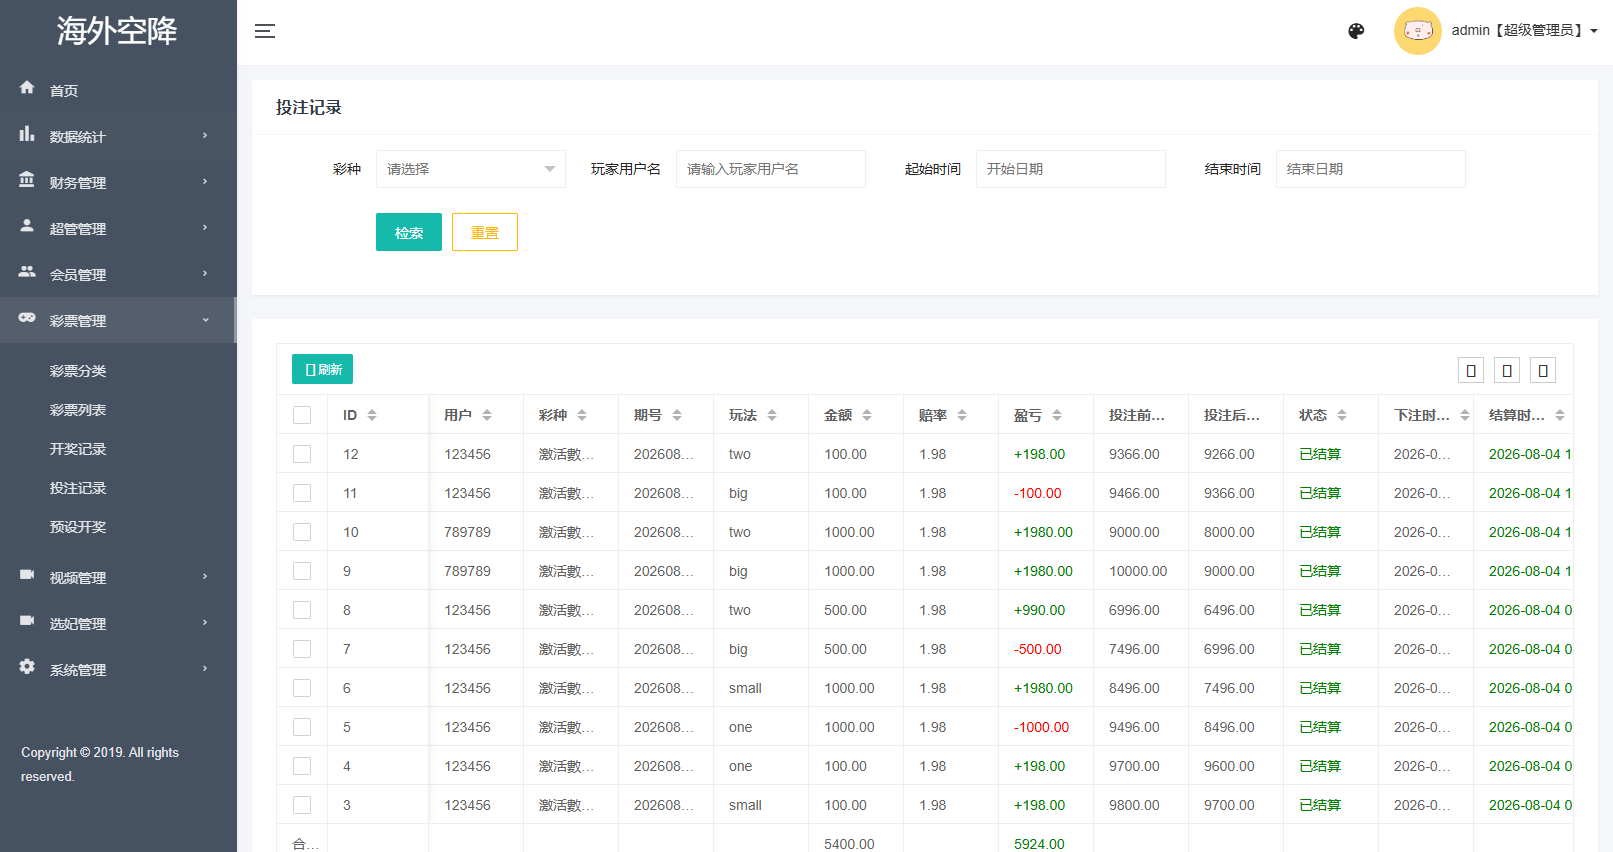Sort by the 赔率 column arrows
Viewport: 1613px width, 852px height.
click(962, 415)
